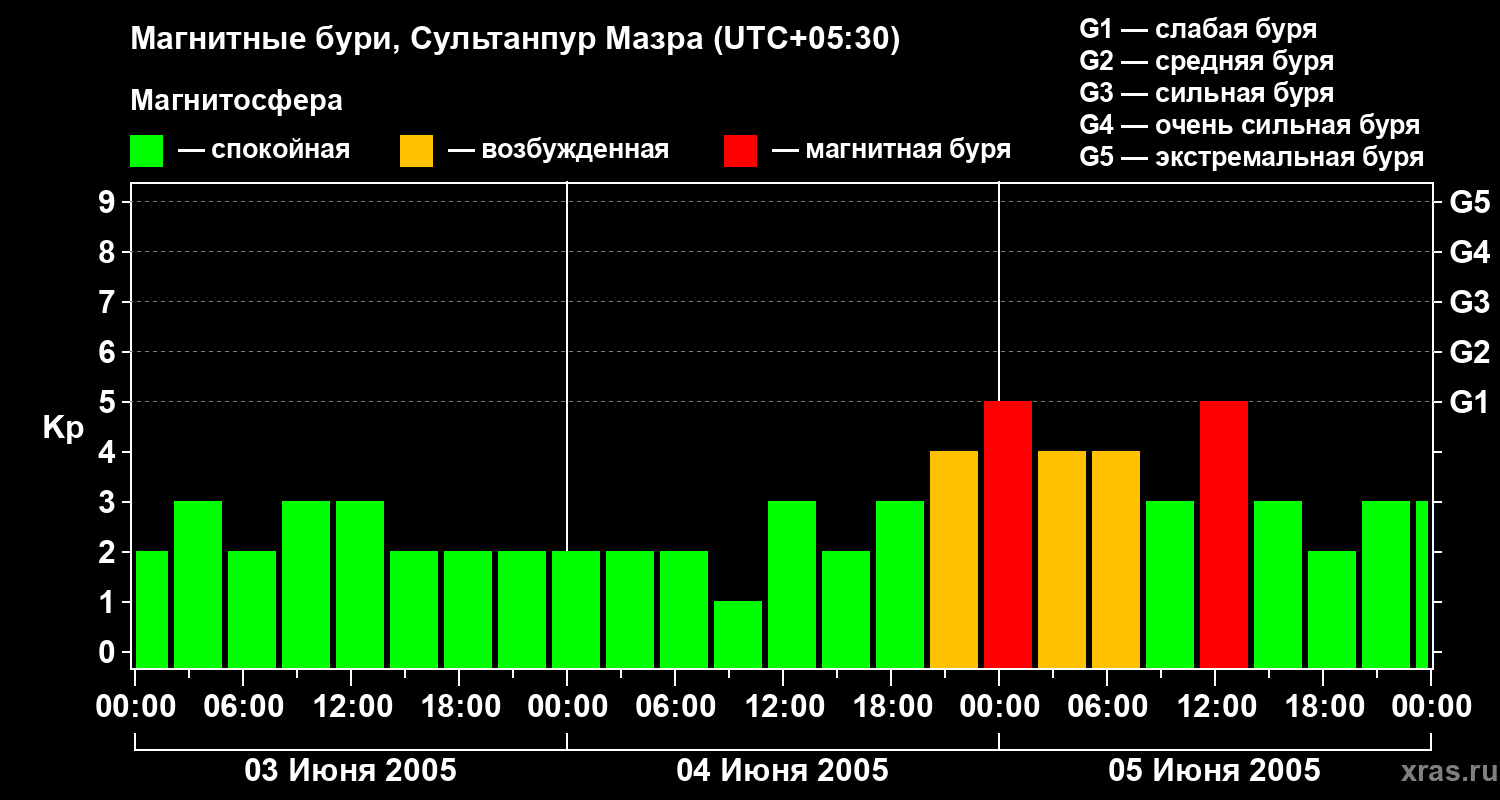Click the 'G2' tick label on the right axis

1470,352
